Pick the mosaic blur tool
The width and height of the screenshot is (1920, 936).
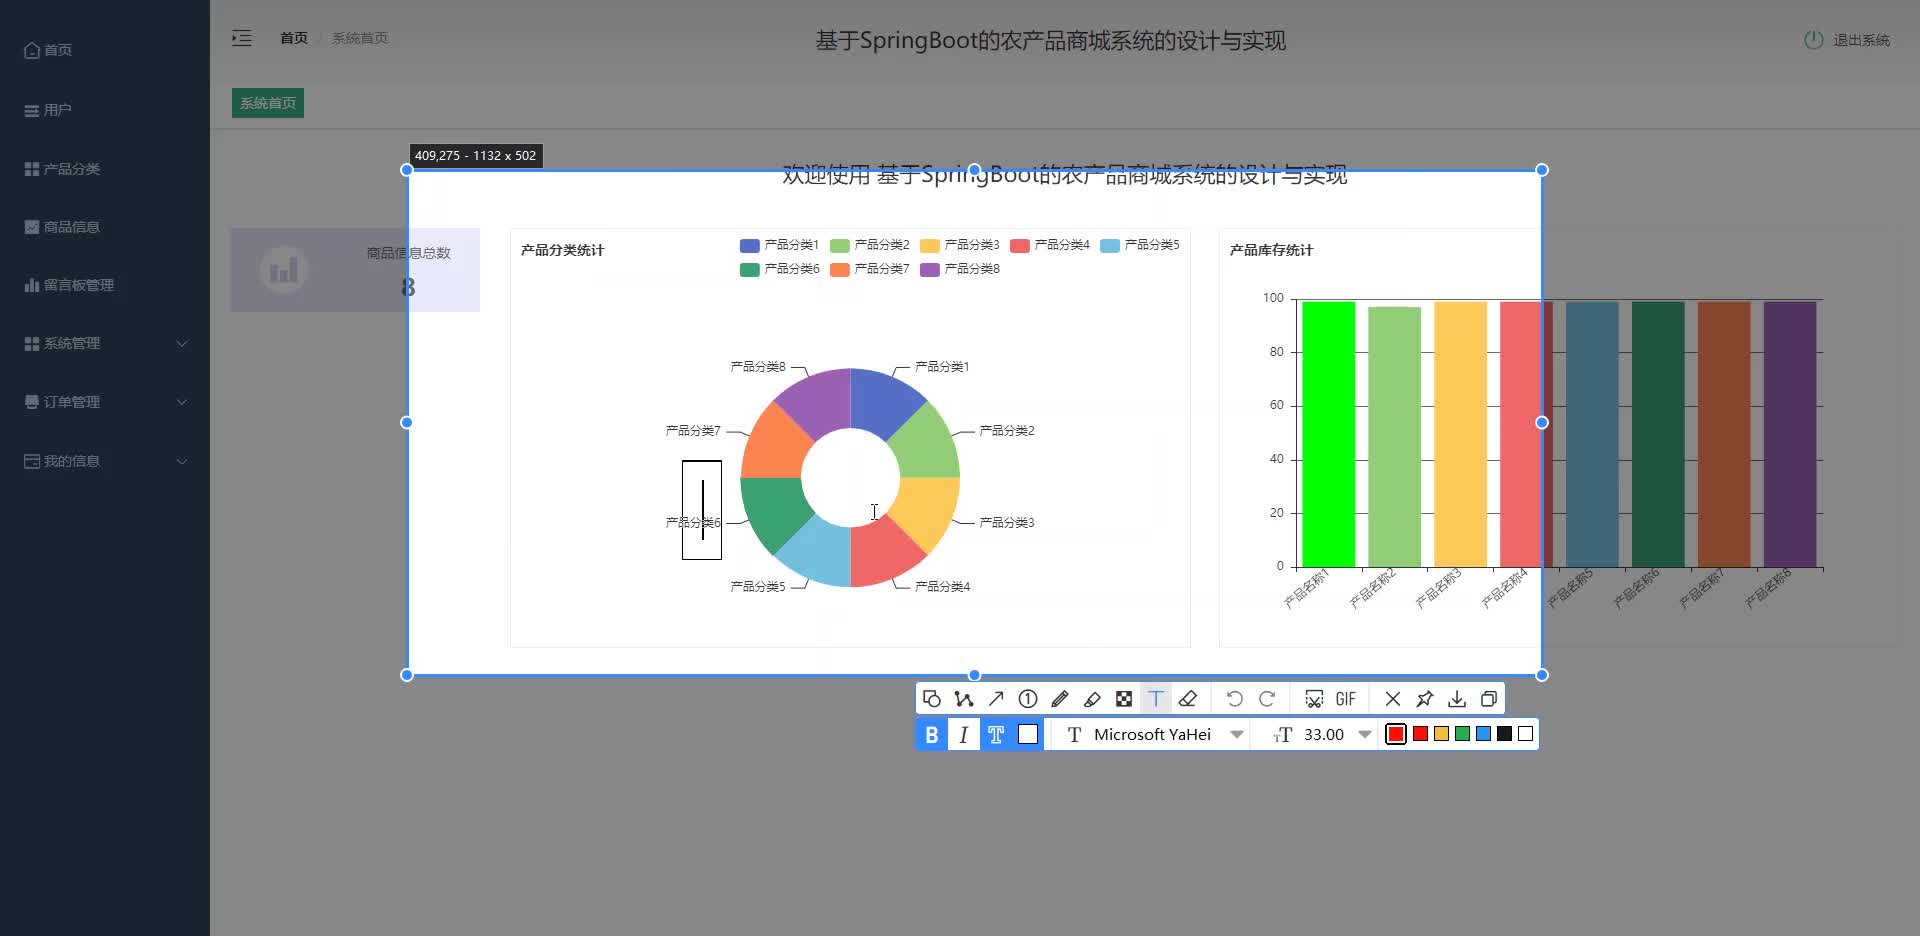tap(1124, 699)
